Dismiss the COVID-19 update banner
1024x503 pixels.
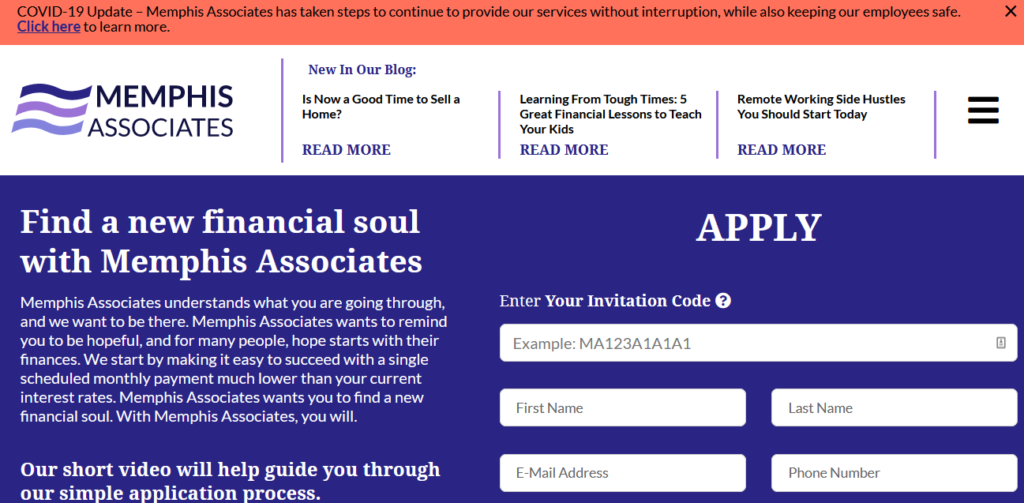(x=1010, y=11)
